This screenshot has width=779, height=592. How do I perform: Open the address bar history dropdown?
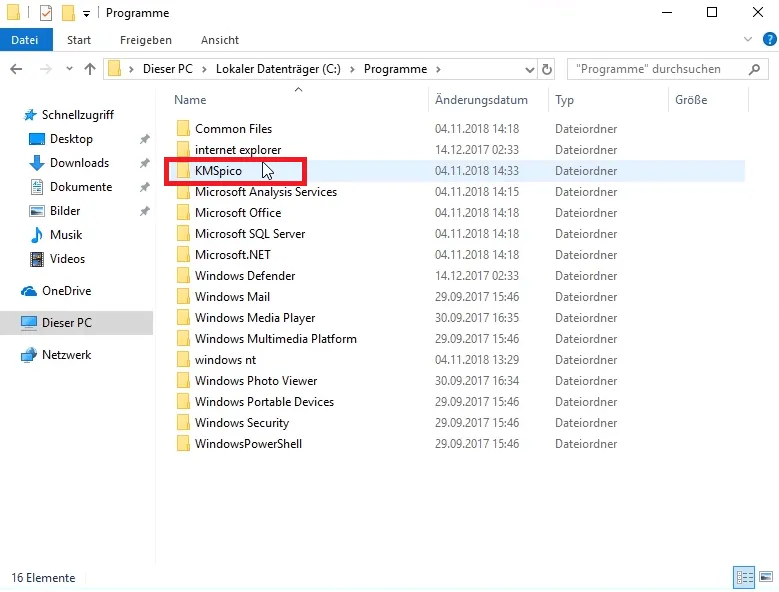click(x=530, y=70)
